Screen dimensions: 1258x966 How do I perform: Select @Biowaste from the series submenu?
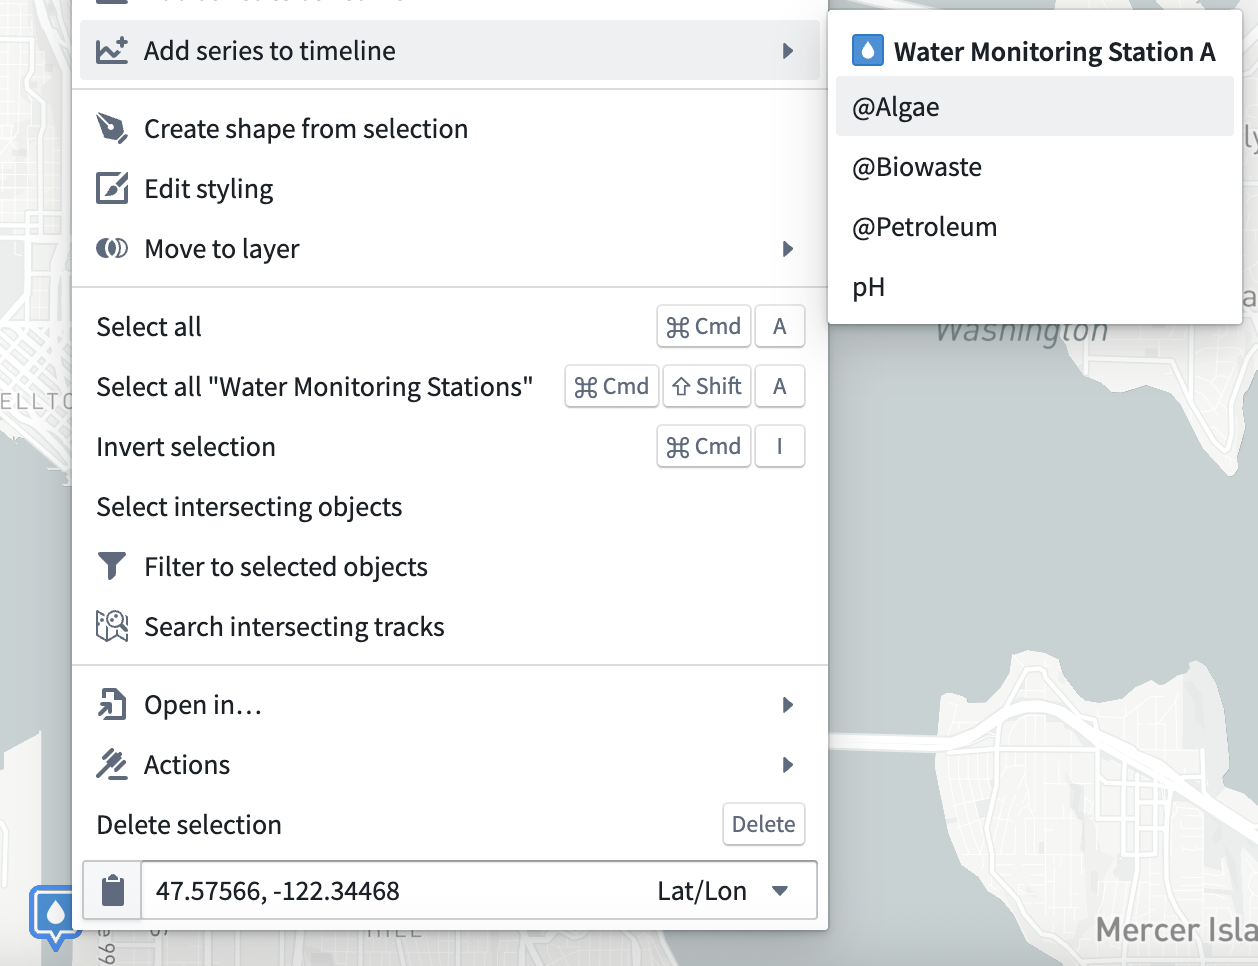click(916, 167)
